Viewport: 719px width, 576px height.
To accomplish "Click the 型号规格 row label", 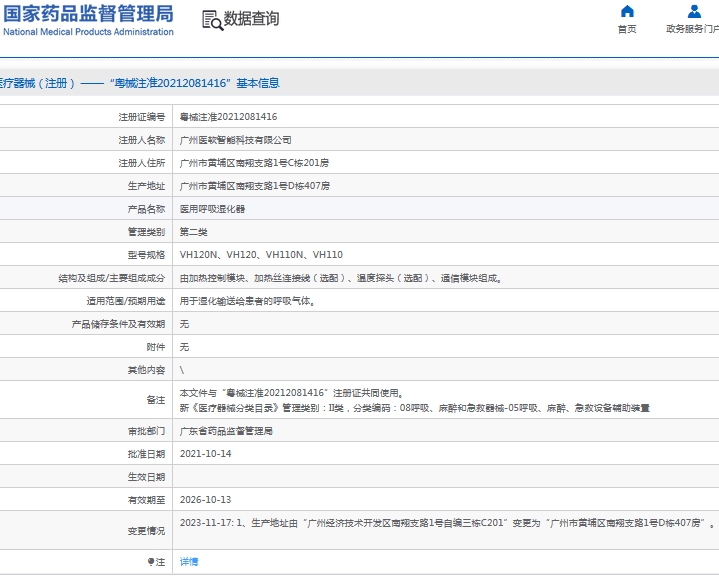I will click(146, 255).
